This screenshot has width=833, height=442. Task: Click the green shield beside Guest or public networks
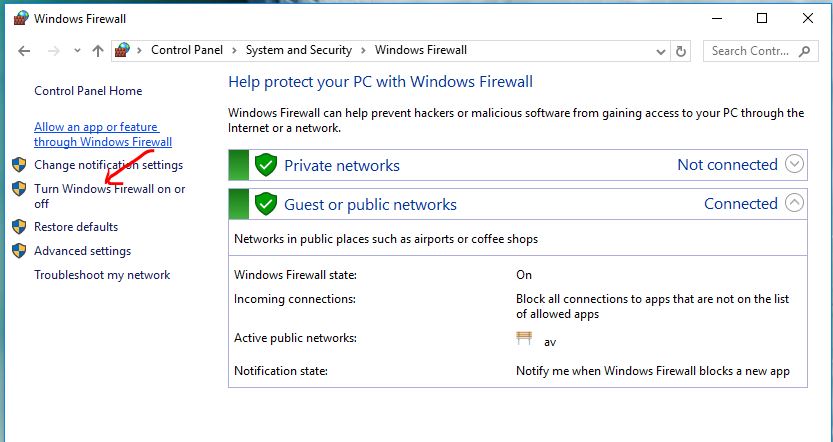point(265,204)
